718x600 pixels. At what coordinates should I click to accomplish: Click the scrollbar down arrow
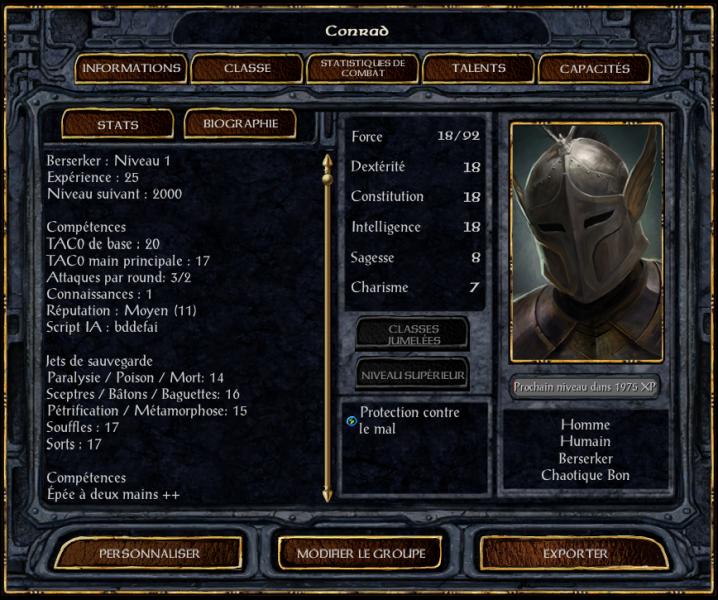[327, 495]
